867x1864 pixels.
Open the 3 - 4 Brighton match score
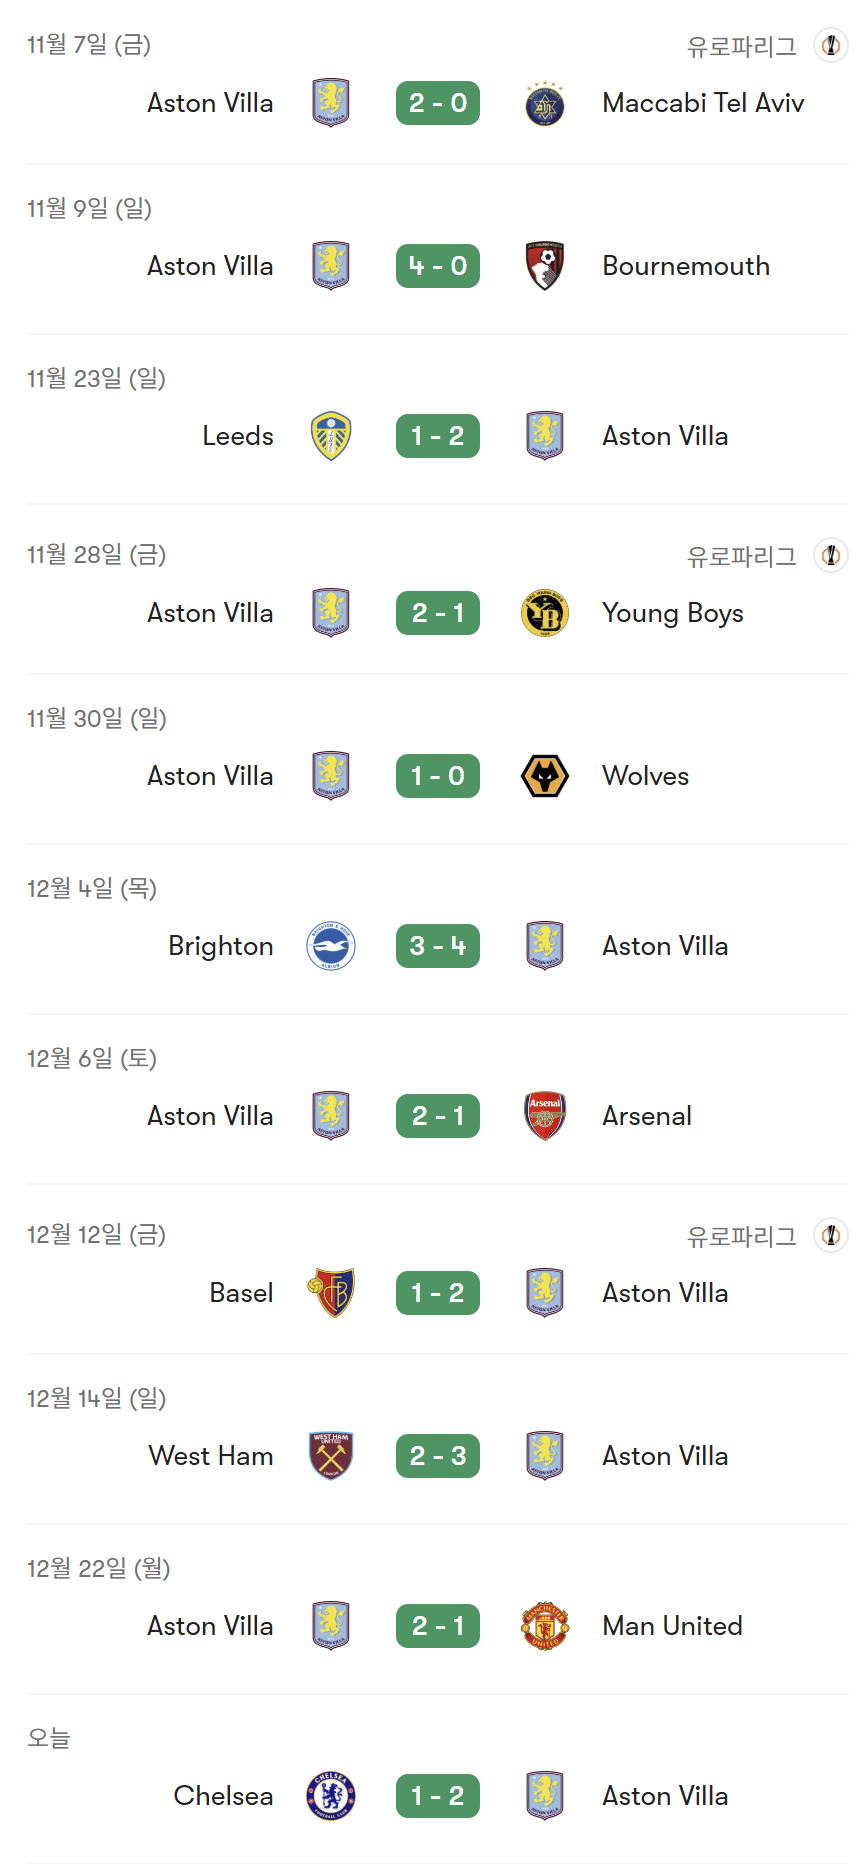[438, 946]
